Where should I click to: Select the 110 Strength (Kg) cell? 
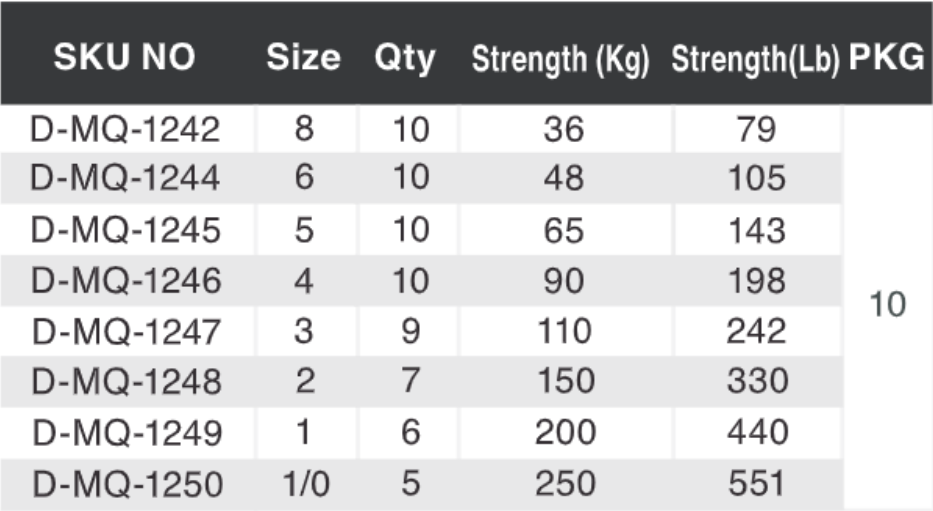coord(564,332)
